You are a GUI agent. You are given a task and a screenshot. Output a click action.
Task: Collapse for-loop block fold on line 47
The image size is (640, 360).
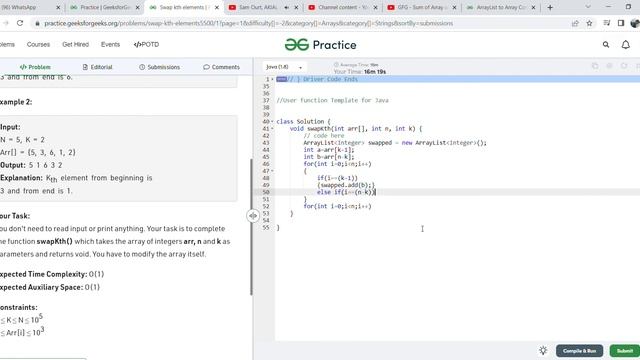(272, 171)
